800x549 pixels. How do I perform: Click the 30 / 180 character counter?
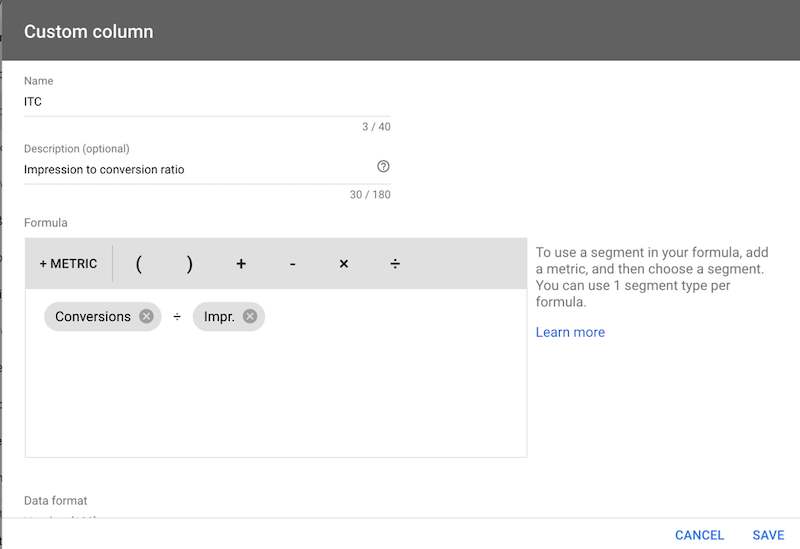click(370, 194)
